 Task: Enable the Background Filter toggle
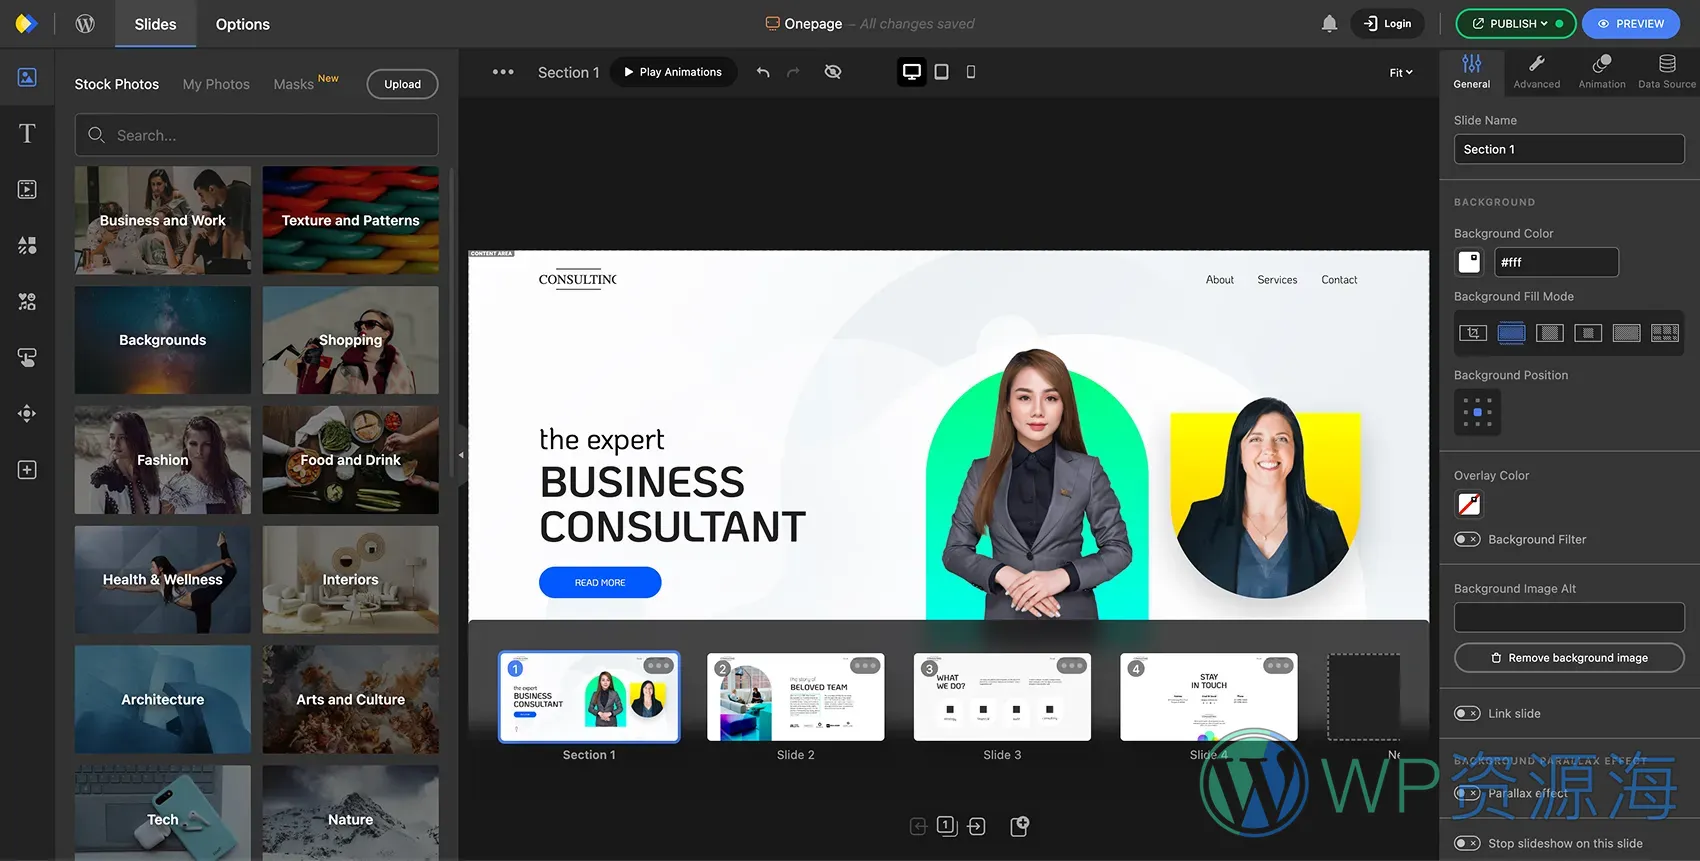(x=1467, y=539)
